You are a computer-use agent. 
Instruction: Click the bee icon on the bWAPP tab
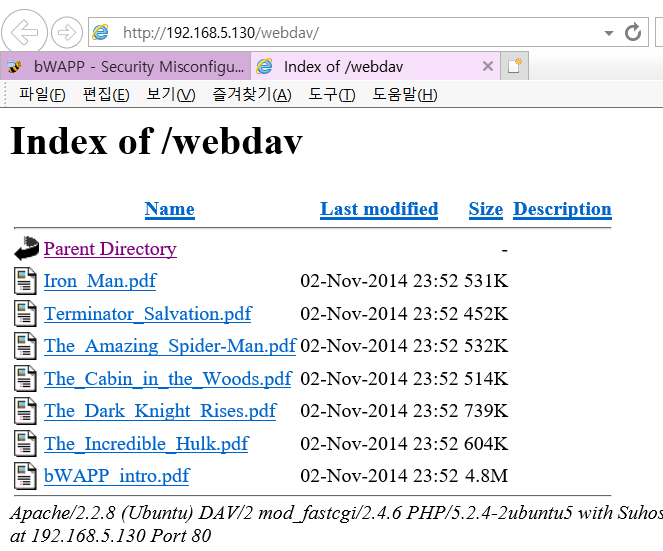(15, 66)
